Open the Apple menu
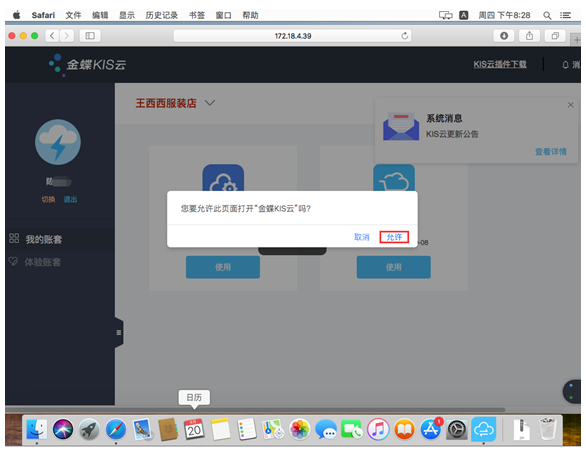This screenshot has height=450, width=586. click(16, 15)
